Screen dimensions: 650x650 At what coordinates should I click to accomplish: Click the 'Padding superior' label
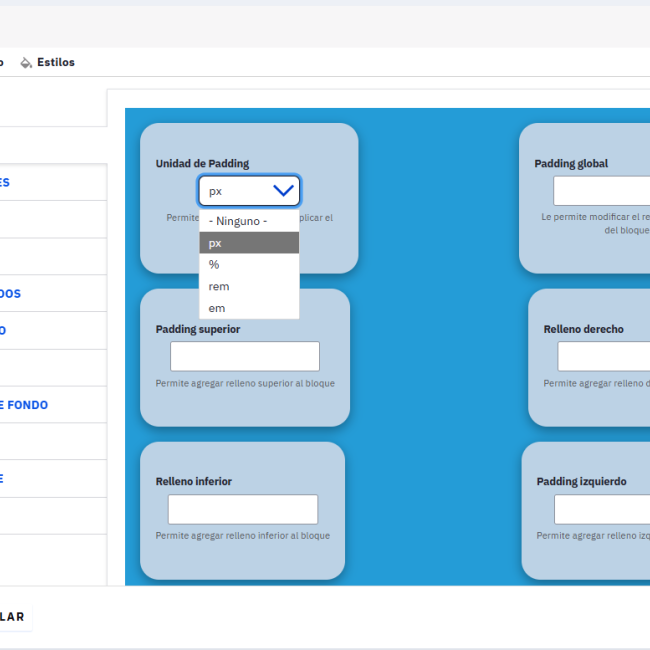point(198,329)
